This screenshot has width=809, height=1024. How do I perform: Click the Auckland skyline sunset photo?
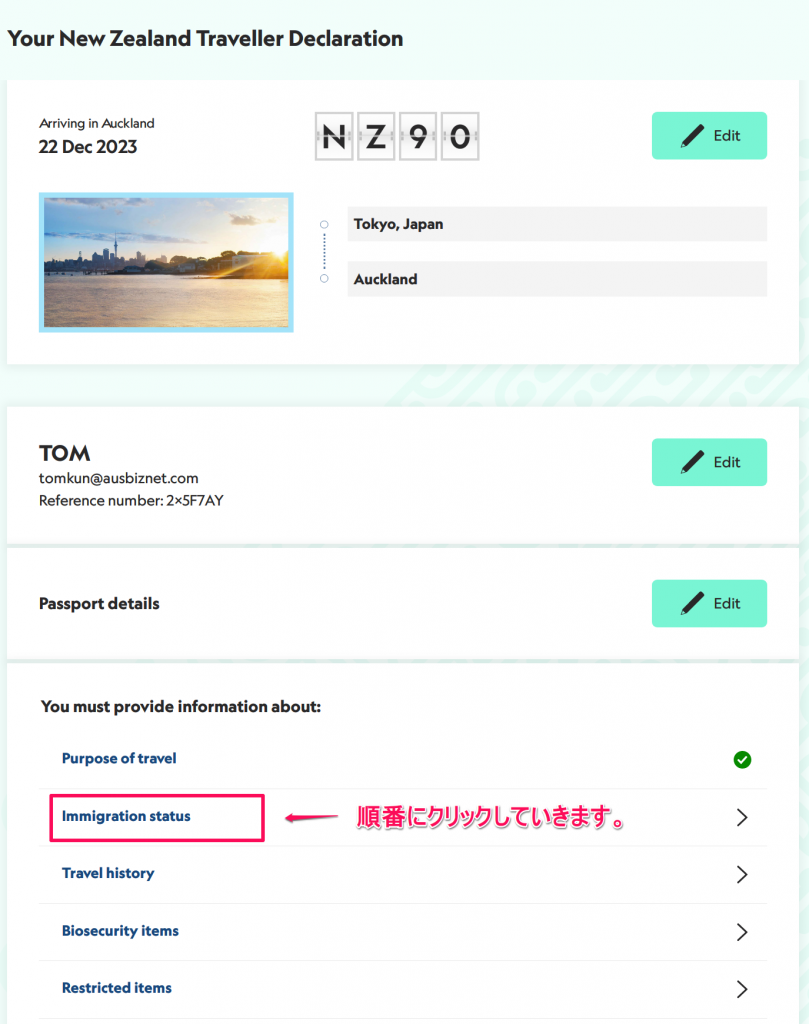click(x=166, y=263)
